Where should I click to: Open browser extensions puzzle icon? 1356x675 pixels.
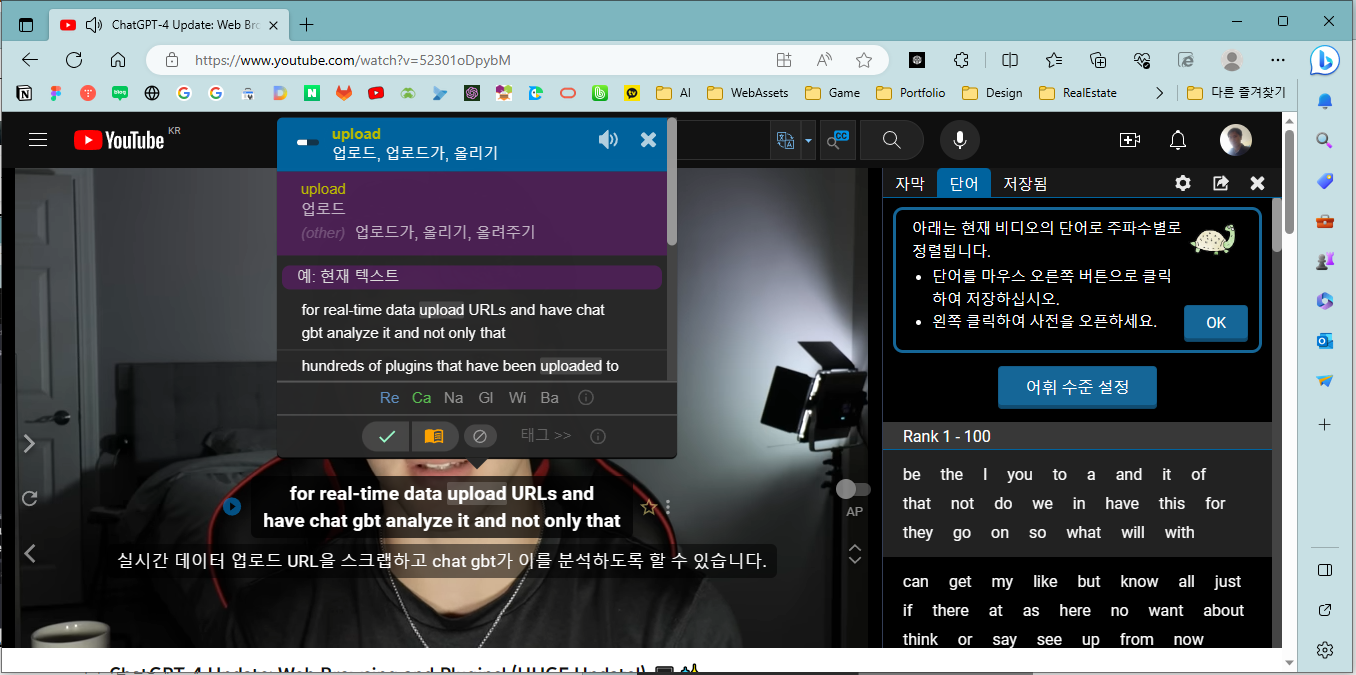962,60
